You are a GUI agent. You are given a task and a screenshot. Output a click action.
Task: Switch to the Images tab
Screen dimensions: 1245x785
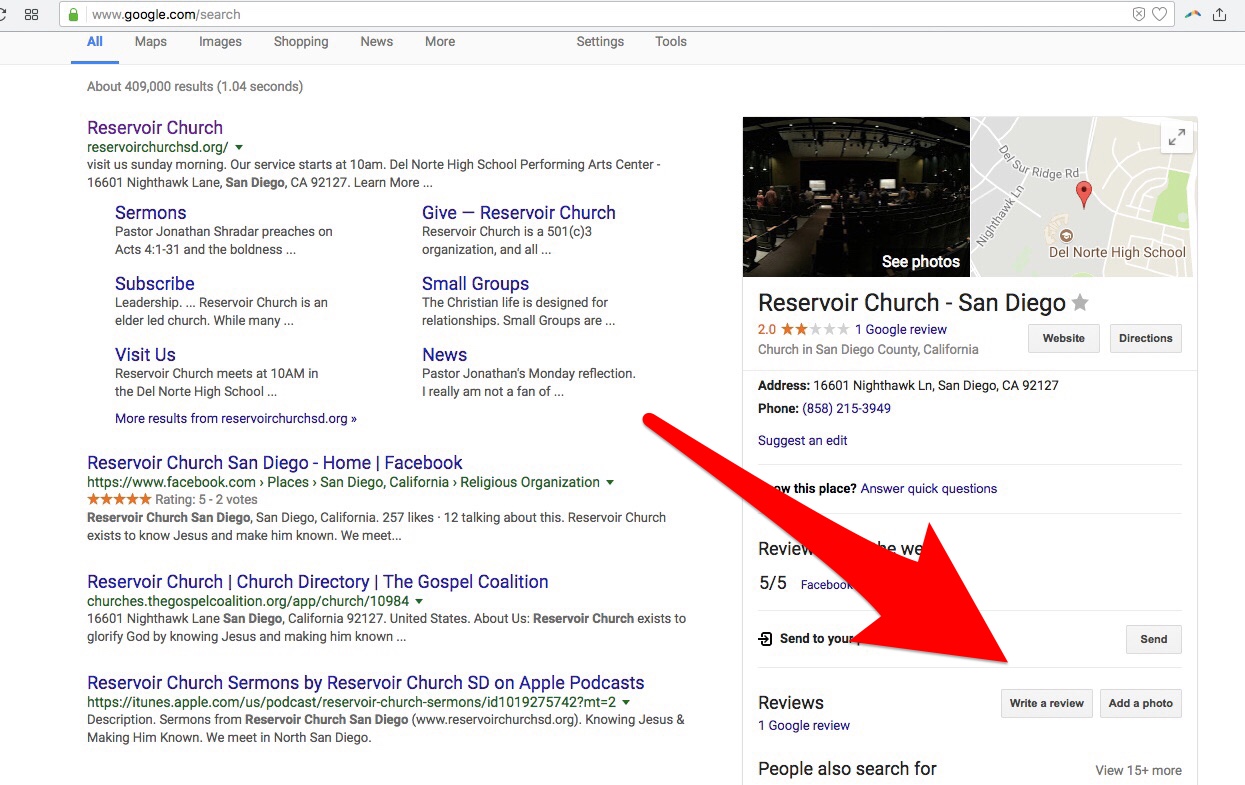point(220,42)
